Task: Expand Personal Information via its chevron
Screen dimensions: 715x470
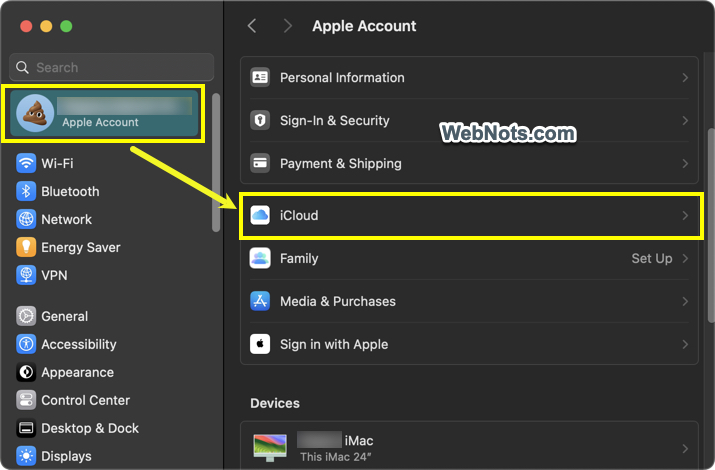Action: click(x=685, y=77)
